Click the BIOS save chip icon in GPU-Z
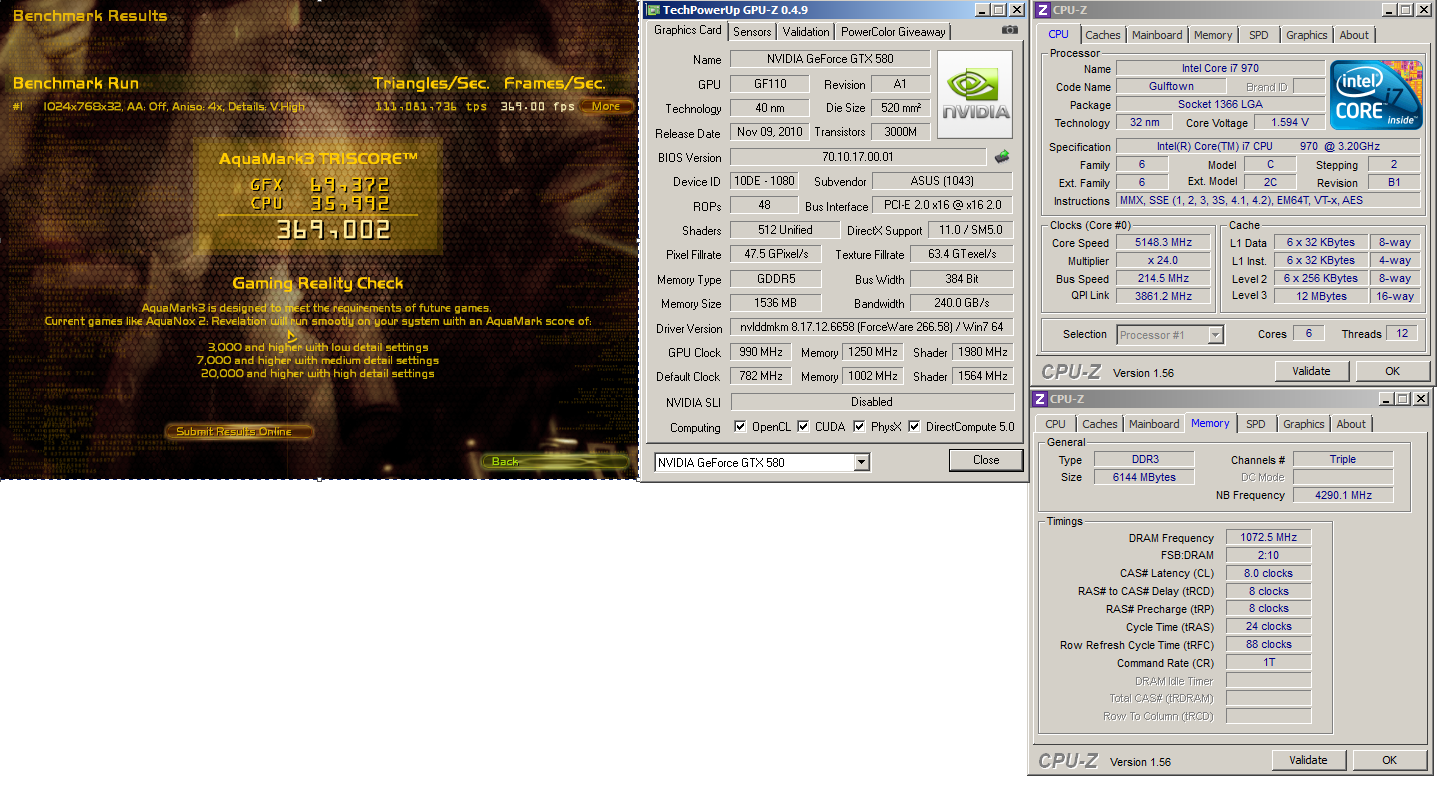This screenshot has width=1441, height=793. pos(1001,156)
